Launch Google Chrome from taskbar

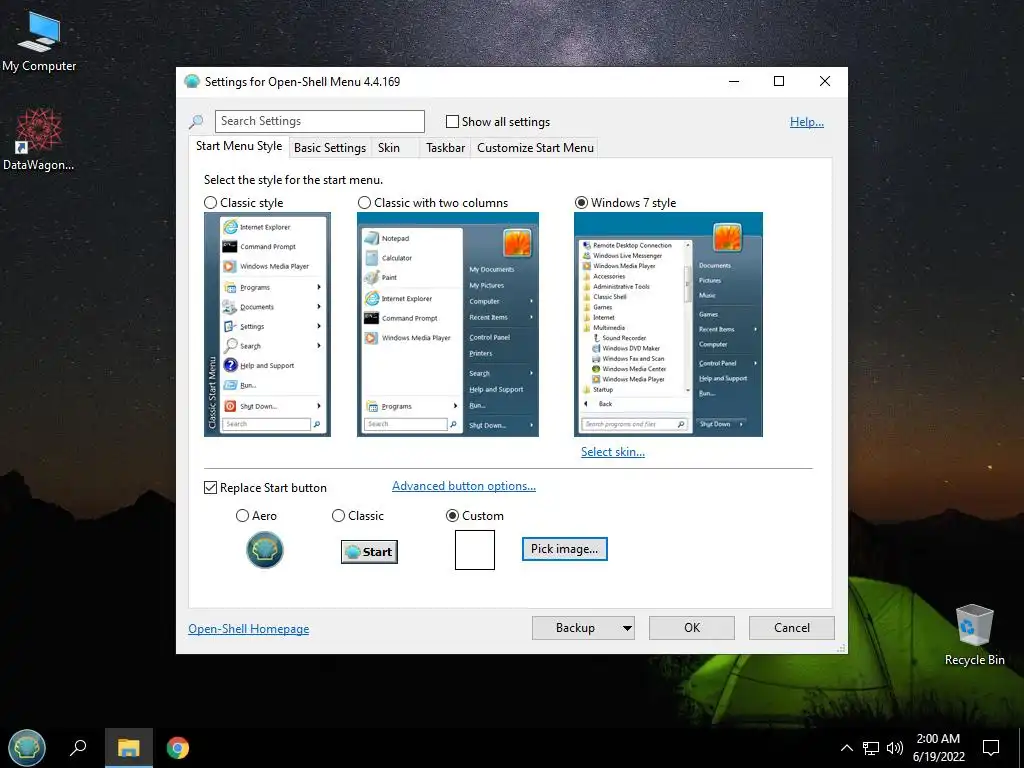coord(178,748)
